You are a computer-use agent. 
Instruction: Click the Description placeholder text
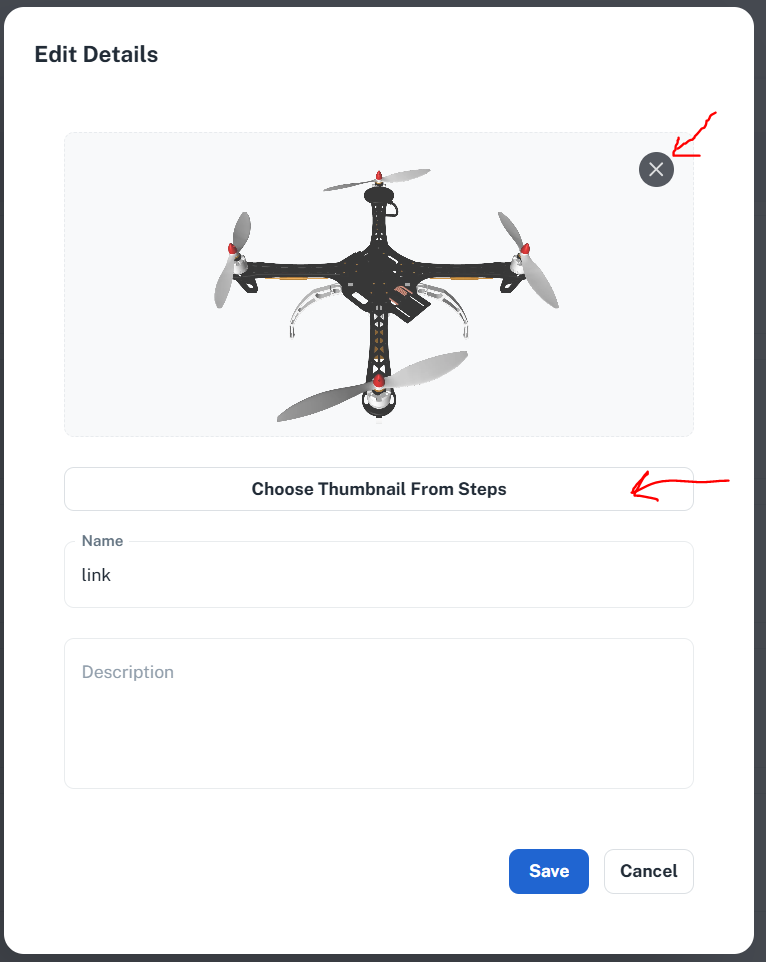click(x=128, y=672)
